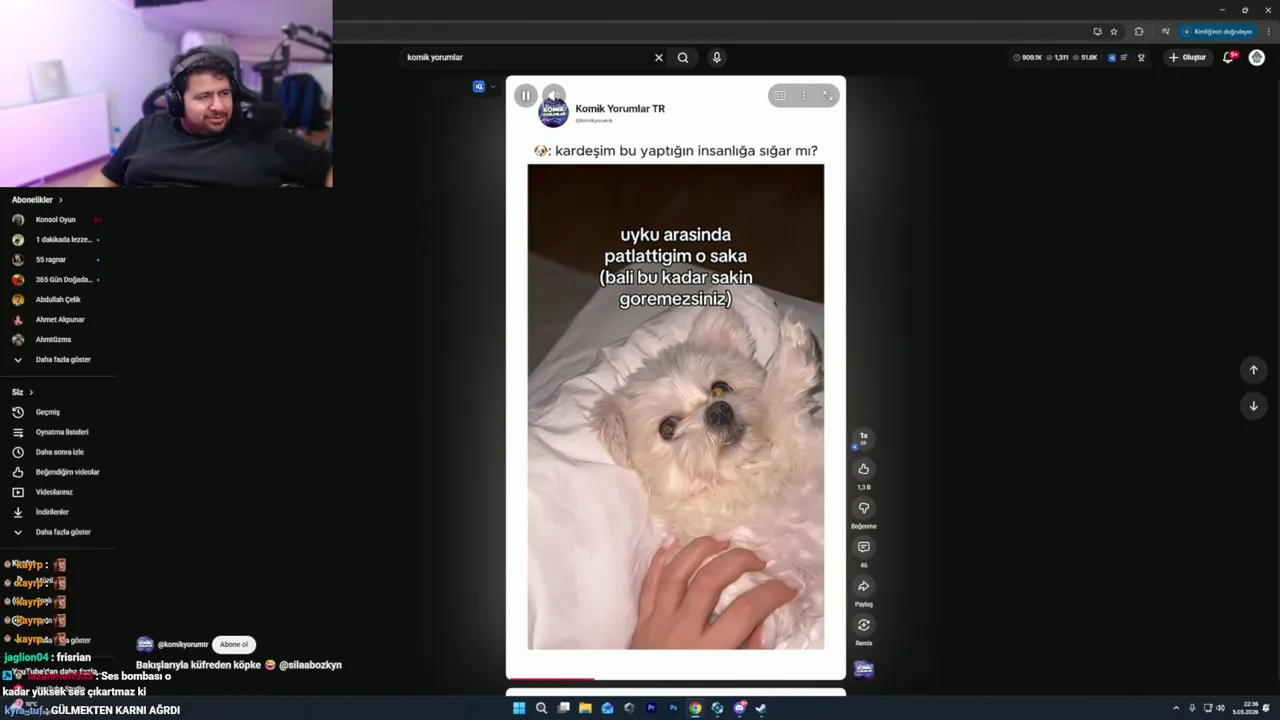This screenshot has height=720, width=1280.
Task: Show hidden system tray icons
Action: click(x=1176, y=708)
